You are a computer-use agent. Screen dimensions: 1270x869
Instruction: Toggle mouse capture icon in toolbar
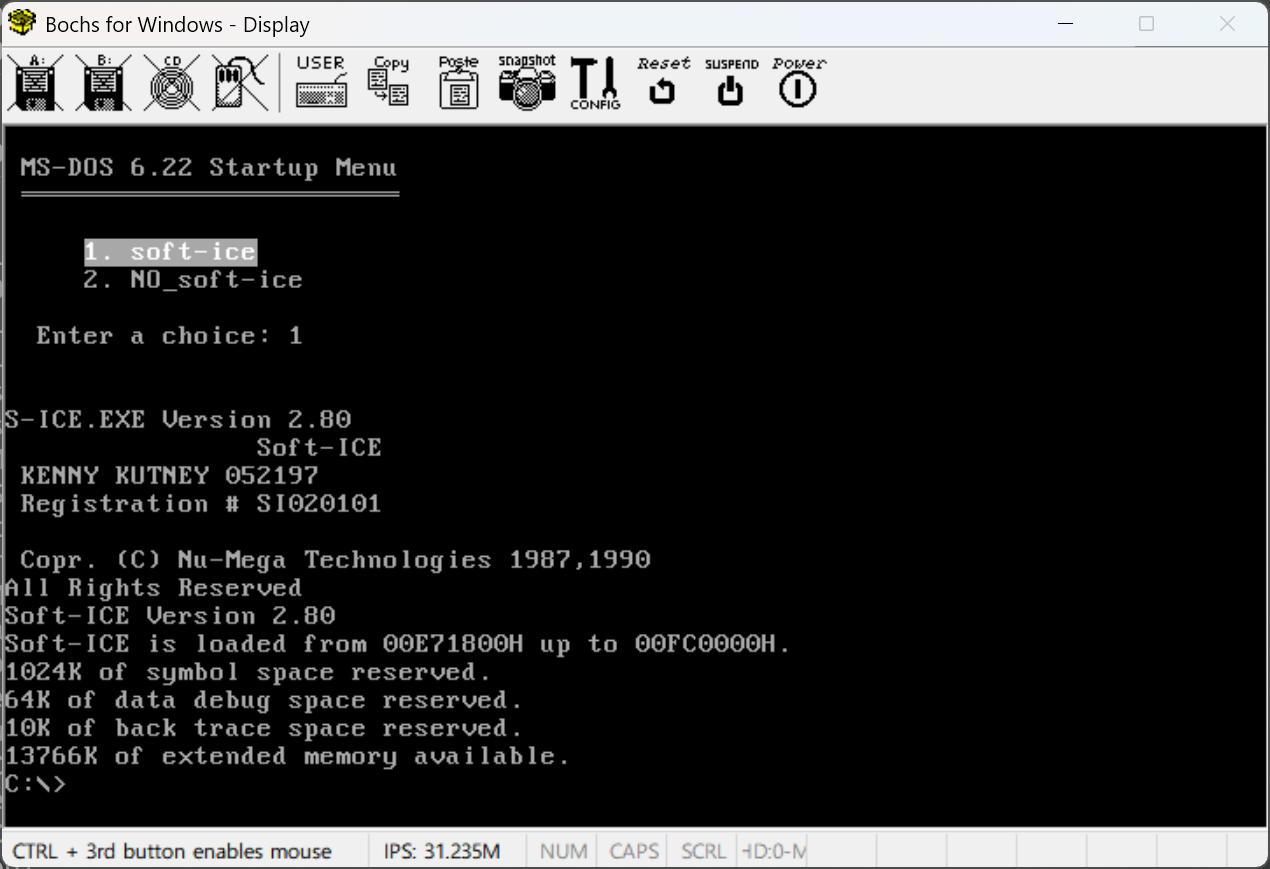pyautogui.click(x=240, y=83)
